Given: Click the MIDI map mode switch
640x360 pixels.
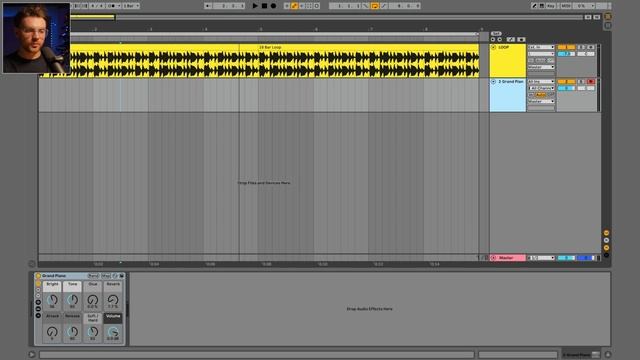Looking at the screenshot, I should [x=565, y=6].
